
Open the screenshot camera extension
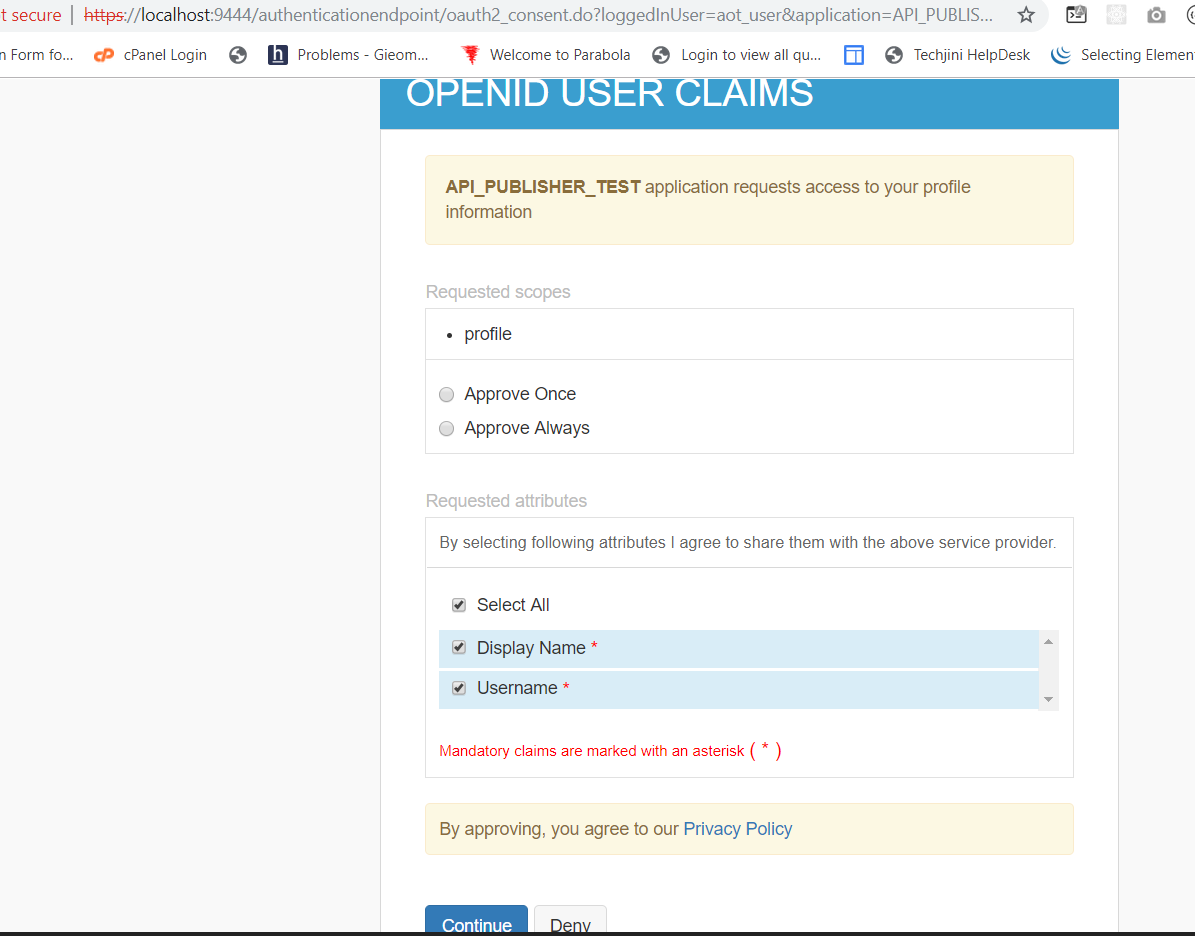[x=1156, y=15]
